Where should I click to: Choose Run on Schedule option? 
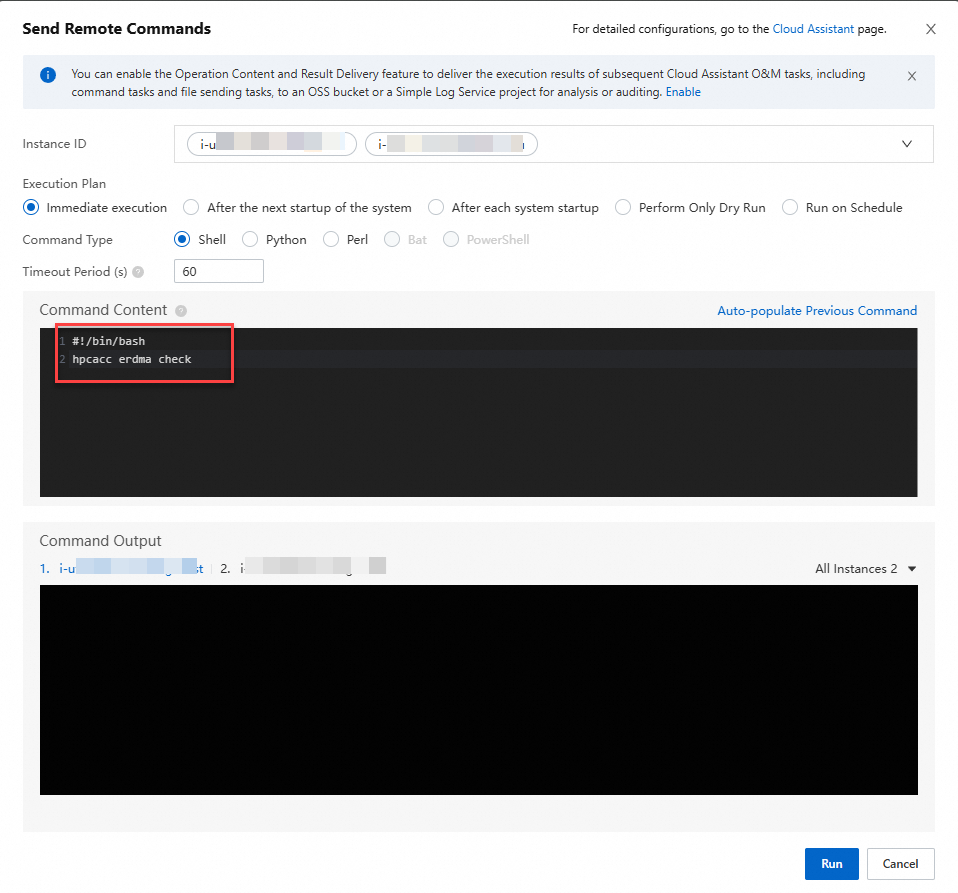coord(790,208)
